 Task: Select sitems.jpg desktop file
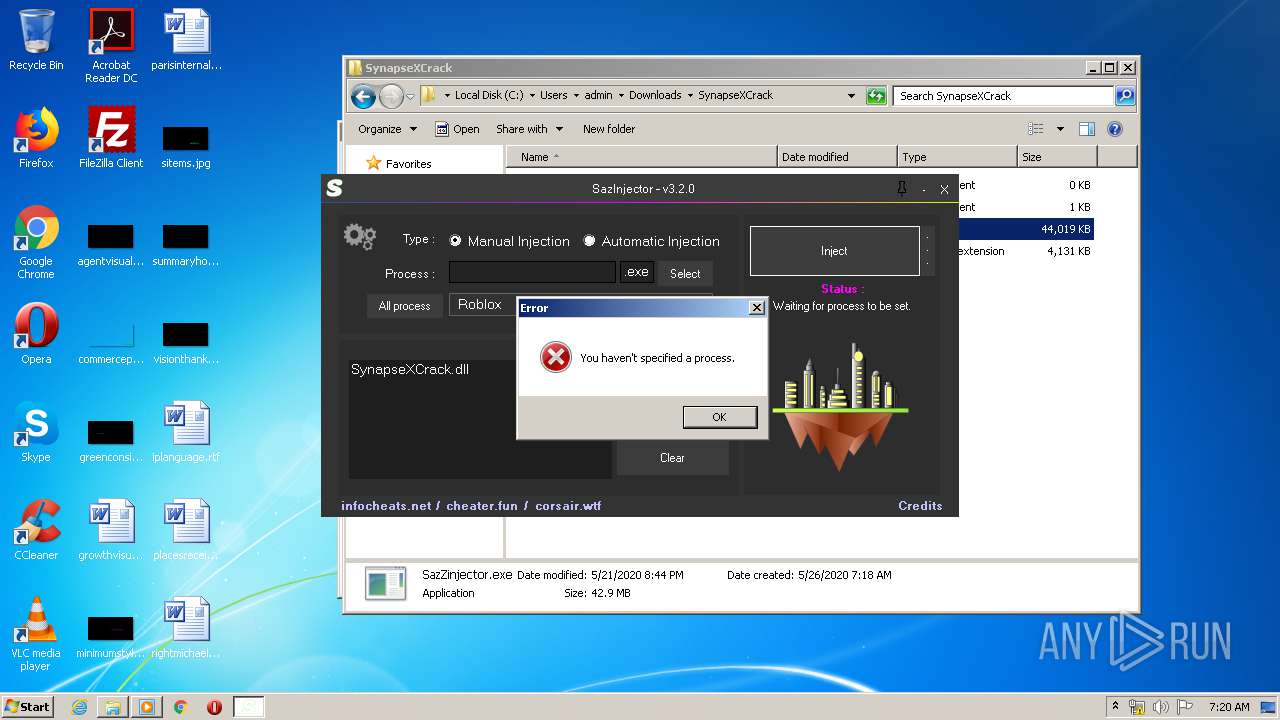coord(186,146)
